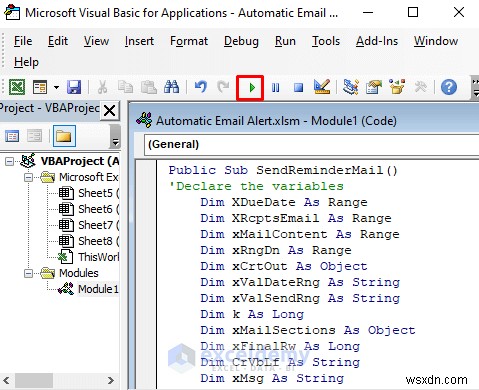Click scroll right arrow in Project pane

click(x=111, y=380)
